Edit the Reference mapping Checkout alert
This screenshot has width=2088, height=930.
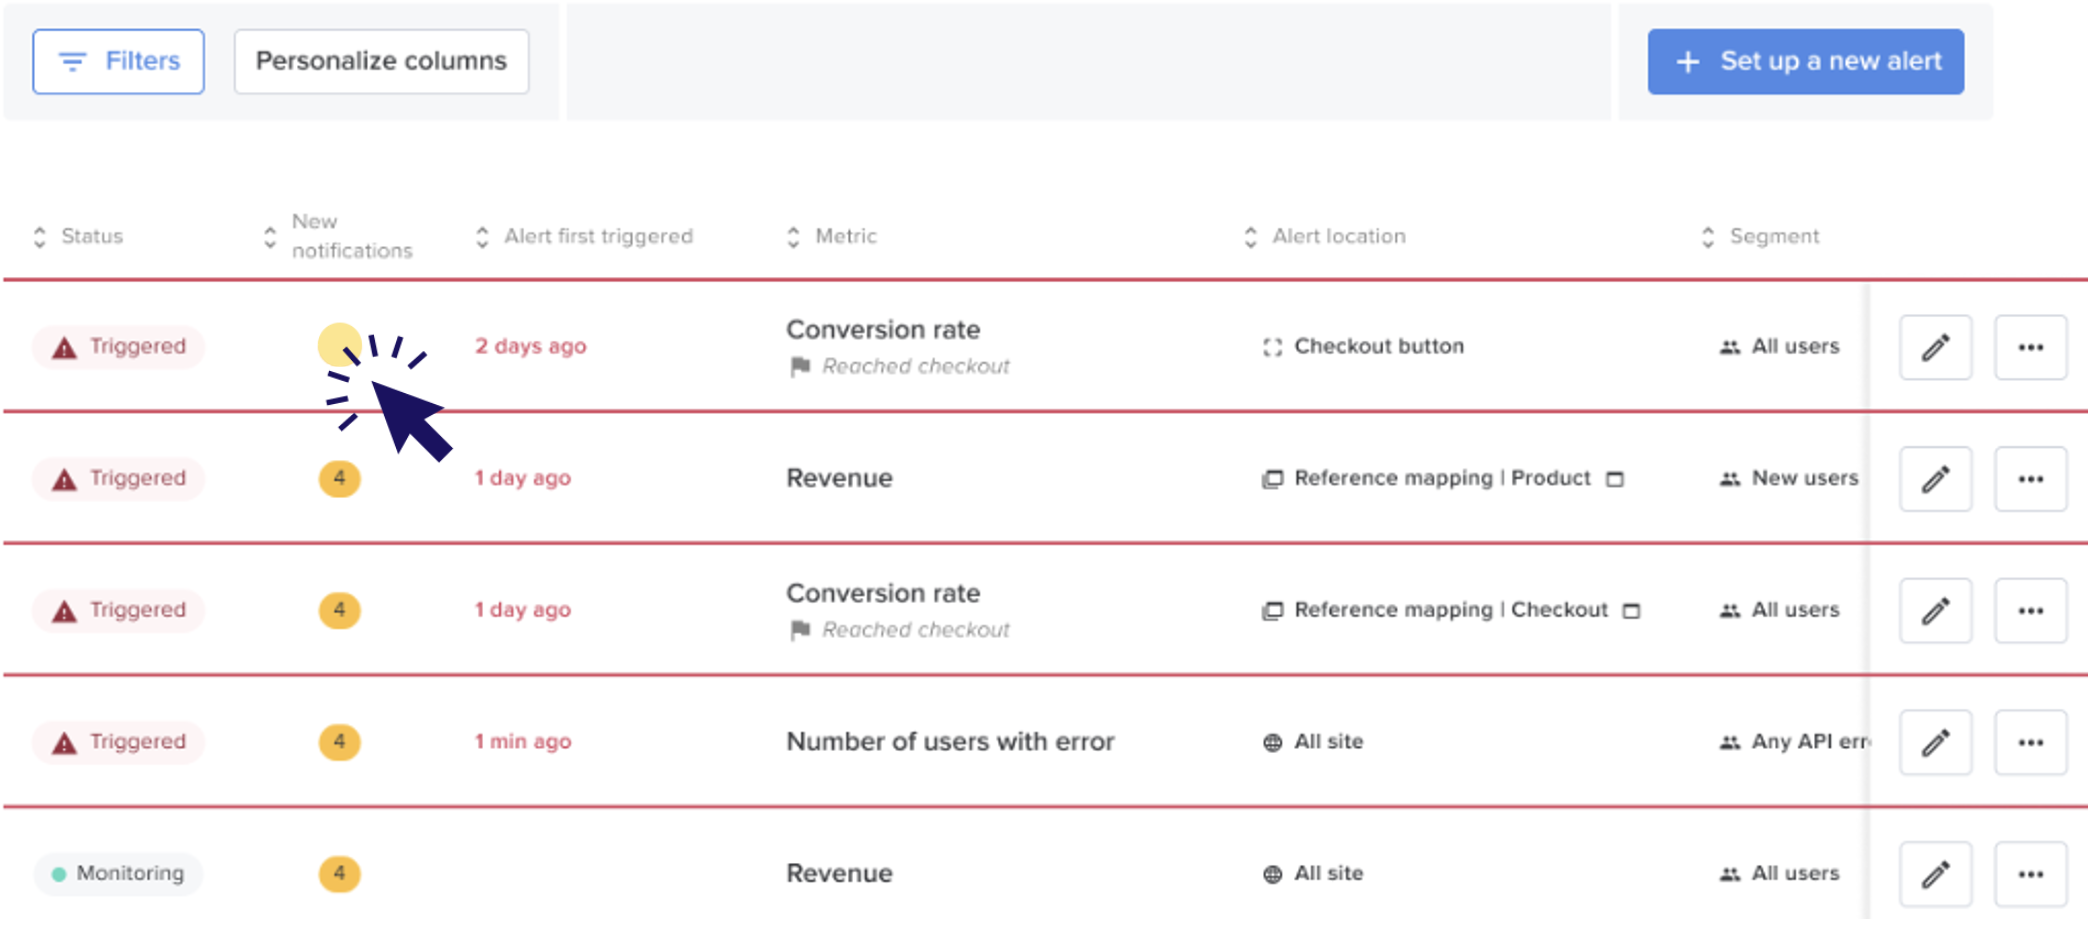click(1935, 610)
